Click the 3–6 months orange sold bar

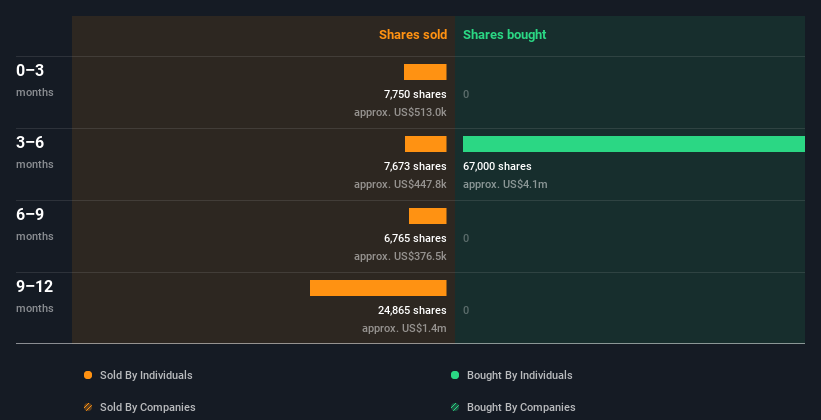425,144
